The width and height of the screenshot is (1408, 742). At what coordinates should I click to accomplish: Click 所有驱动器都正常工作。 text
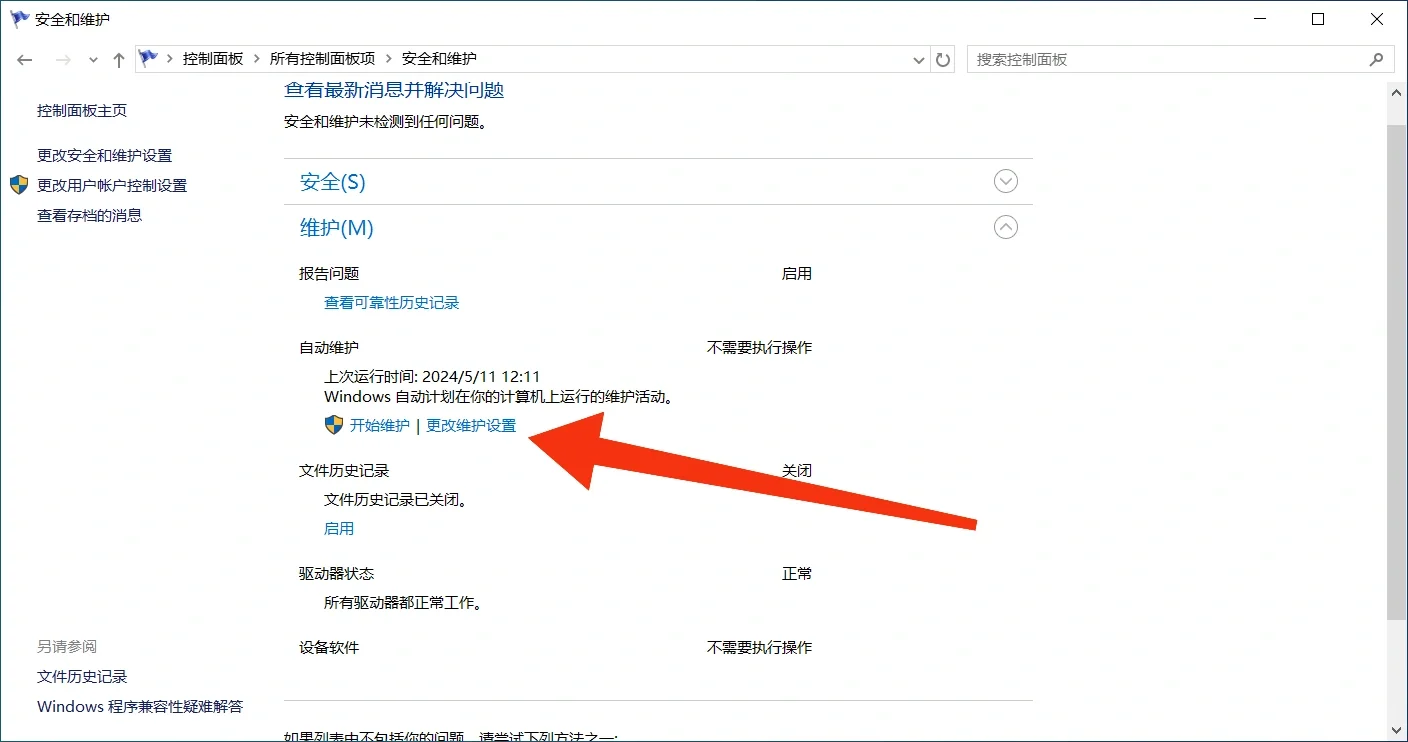coord(403,604)
